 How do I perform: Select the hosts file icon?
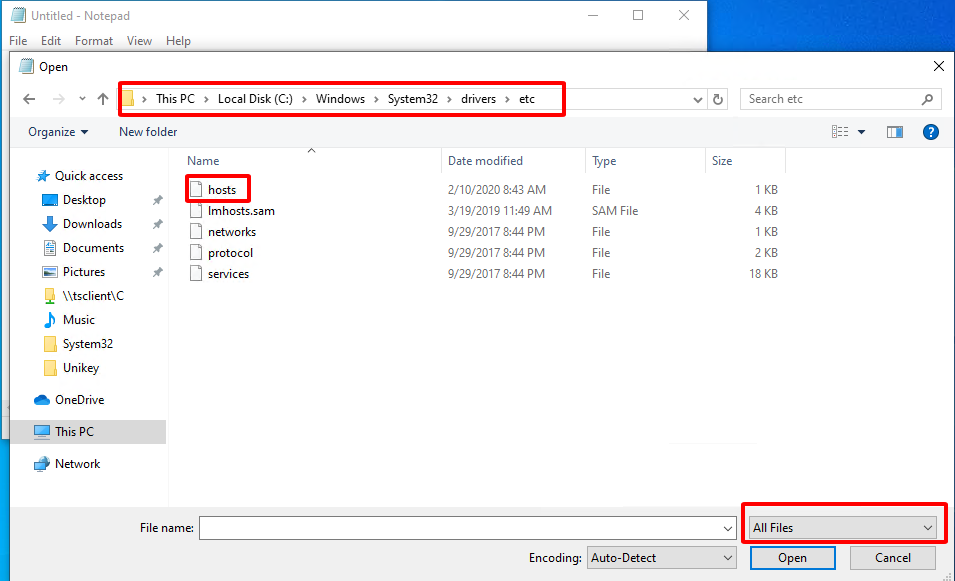click(196, 189)
